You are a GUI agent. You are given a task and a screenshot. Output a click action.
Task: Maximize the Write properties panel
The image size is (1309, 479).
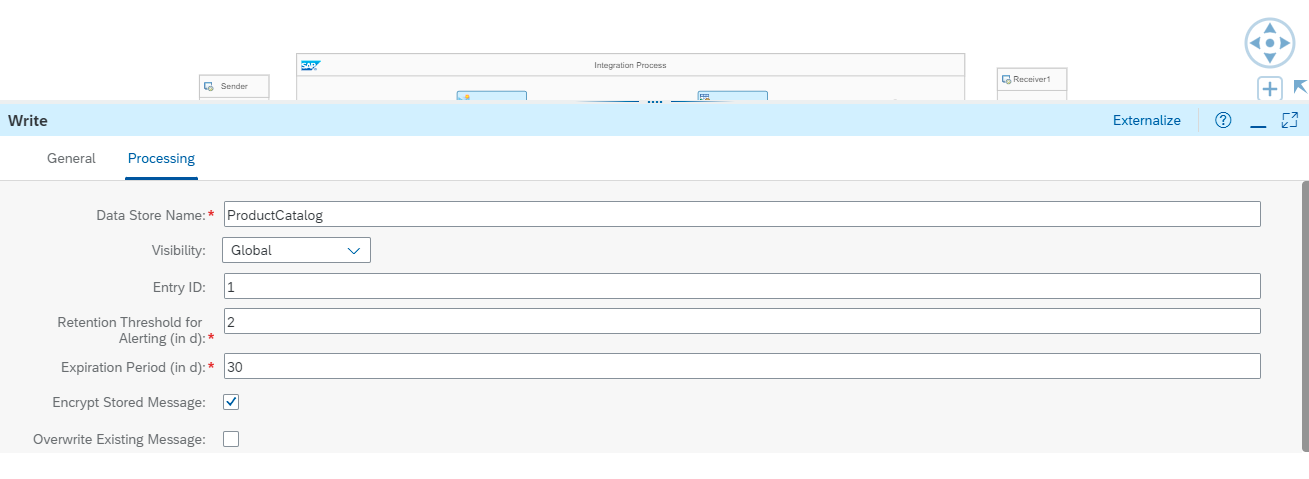pyautogui.click(x=1289, y=120)
